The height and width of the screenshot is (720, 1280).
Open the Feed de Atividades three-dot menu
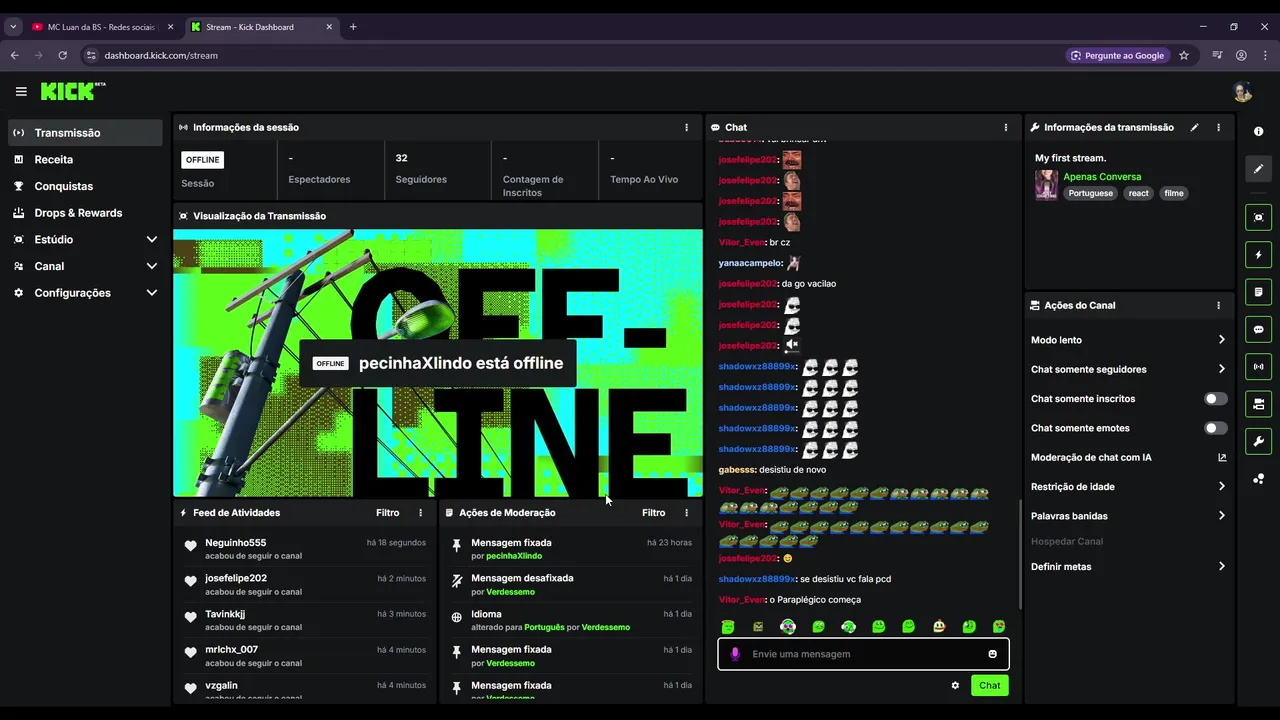(420, 512)
